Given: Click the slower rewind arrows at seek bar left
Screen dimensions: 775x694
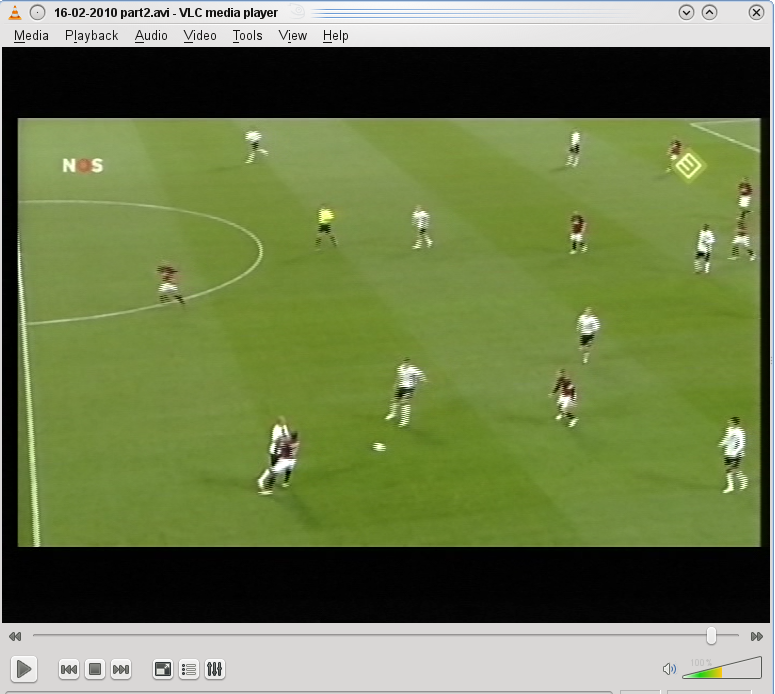Looking at the screenshot, I should click(x=15, y=636).
